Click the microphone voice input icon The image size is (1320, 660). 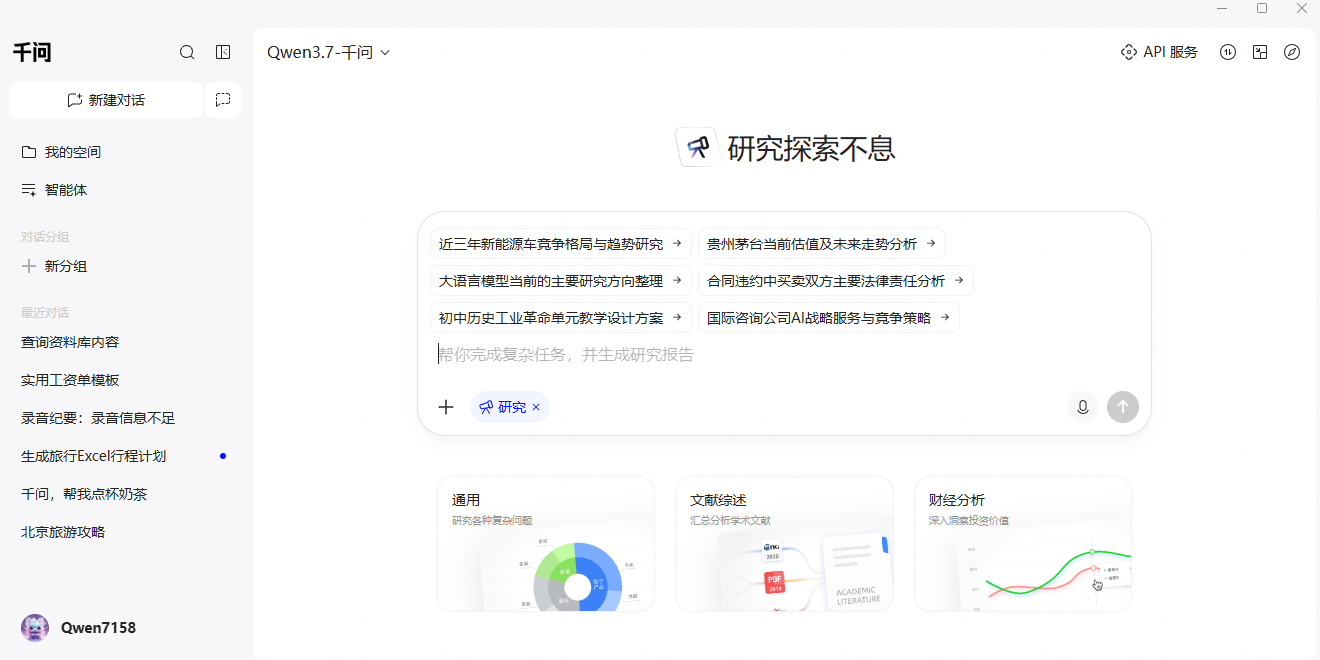[1082, 407]
